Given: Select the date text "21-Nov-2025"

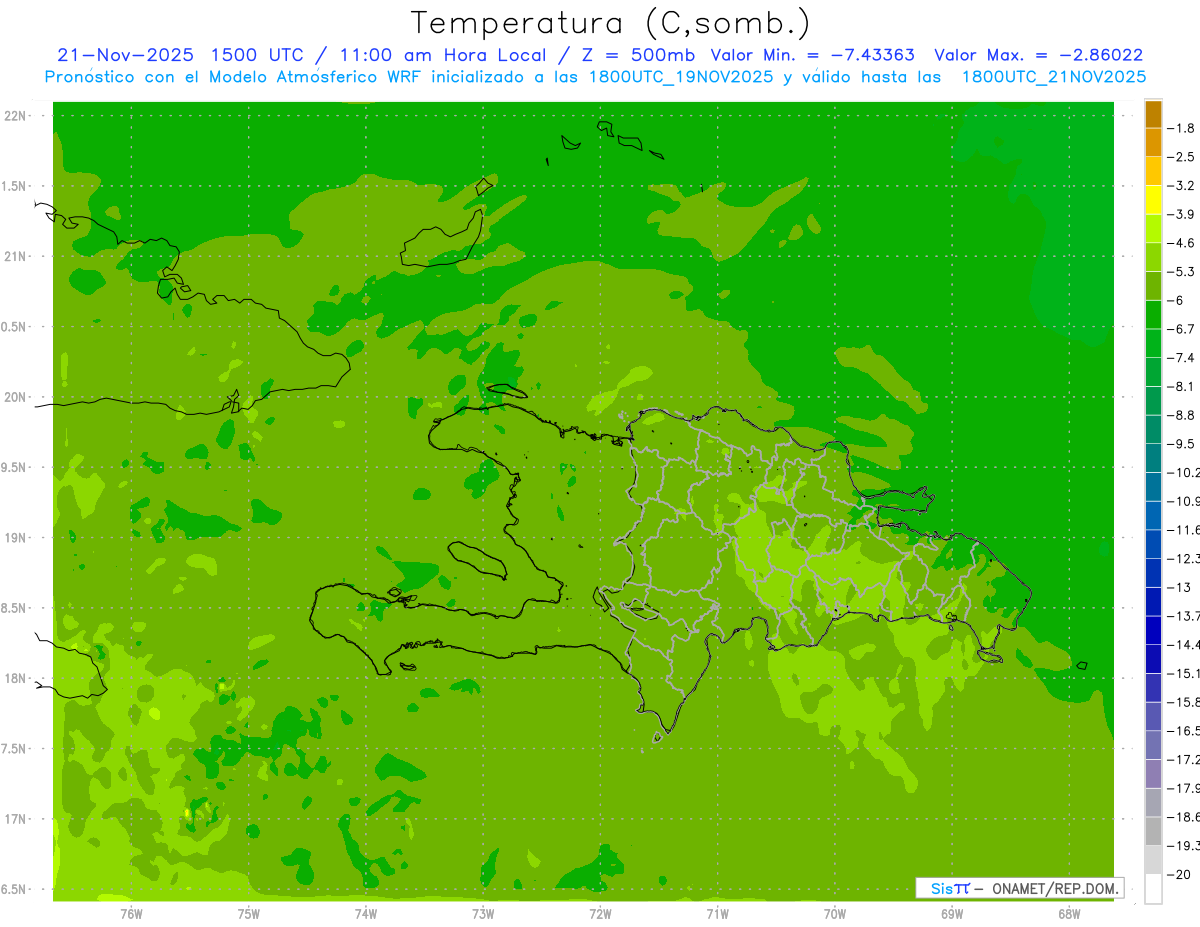Looking at the screenshot, I should point(125,55).
